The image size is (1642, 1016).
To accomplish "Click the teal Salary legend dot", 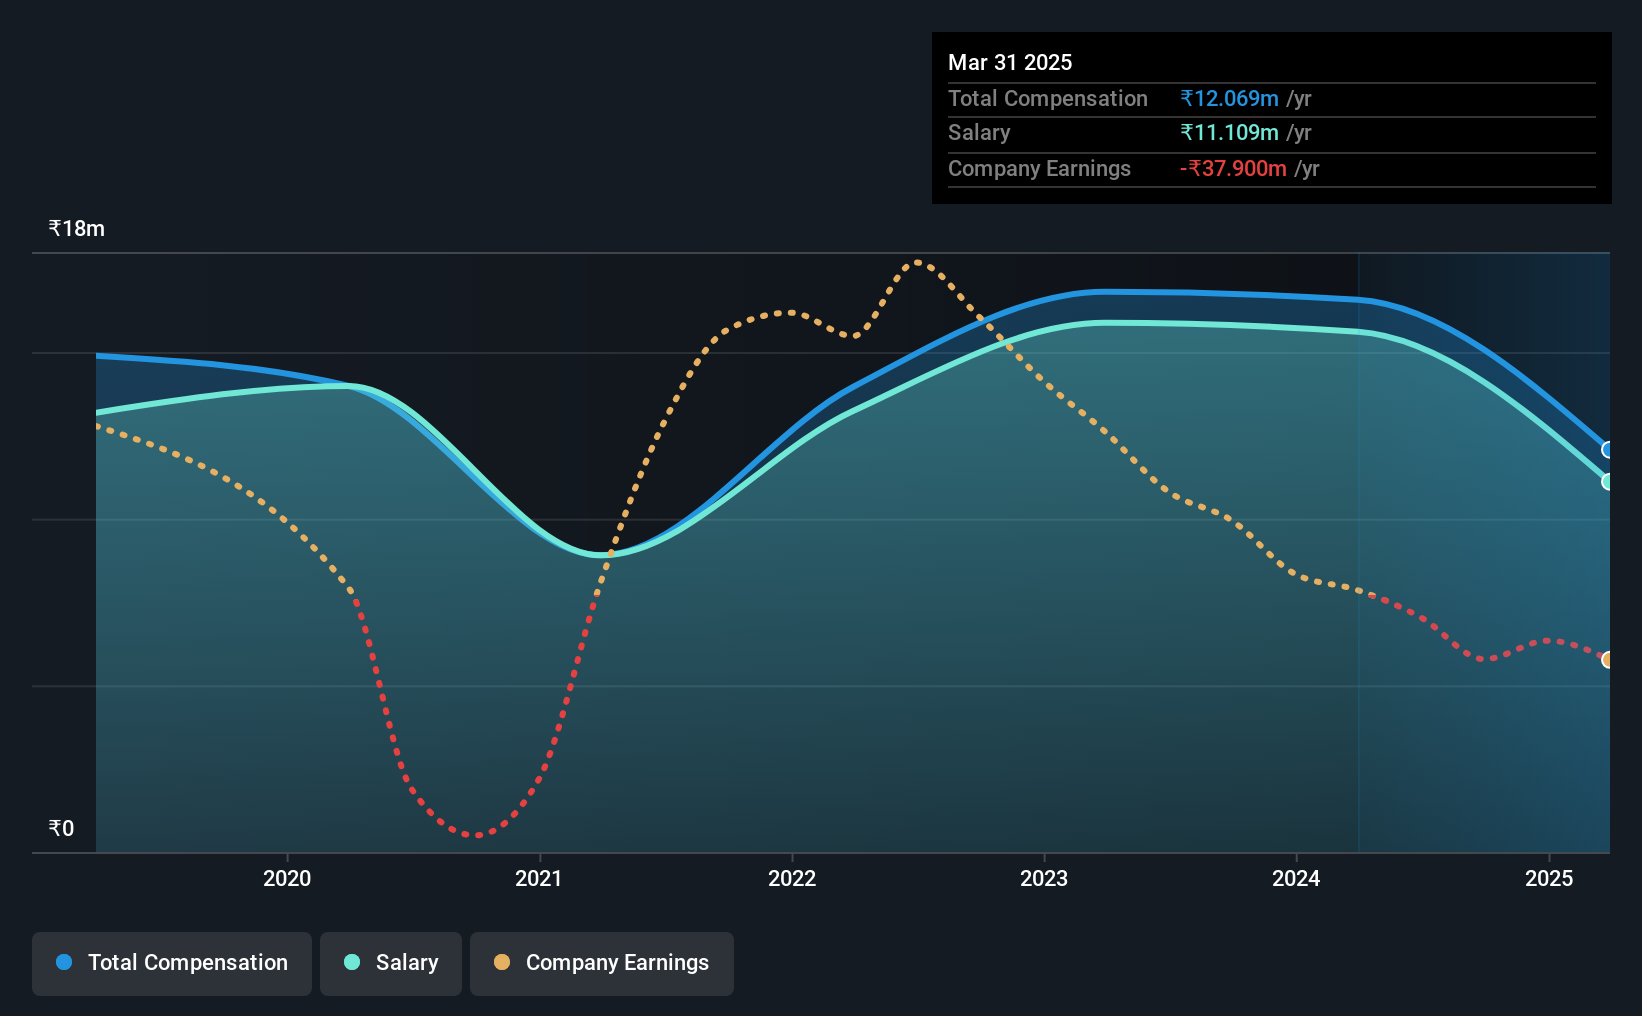I will (352, 962).
